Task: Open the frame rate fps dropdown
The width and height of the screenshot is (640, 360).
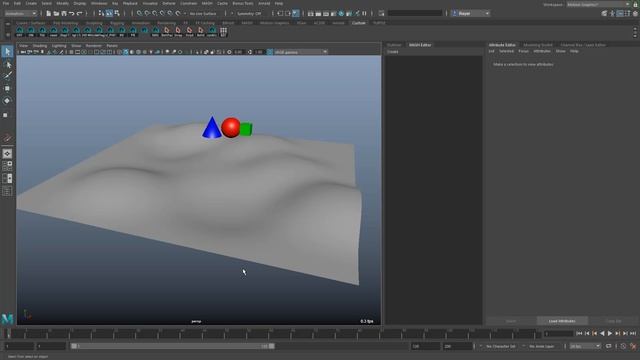Action: (x=585, y=346)
